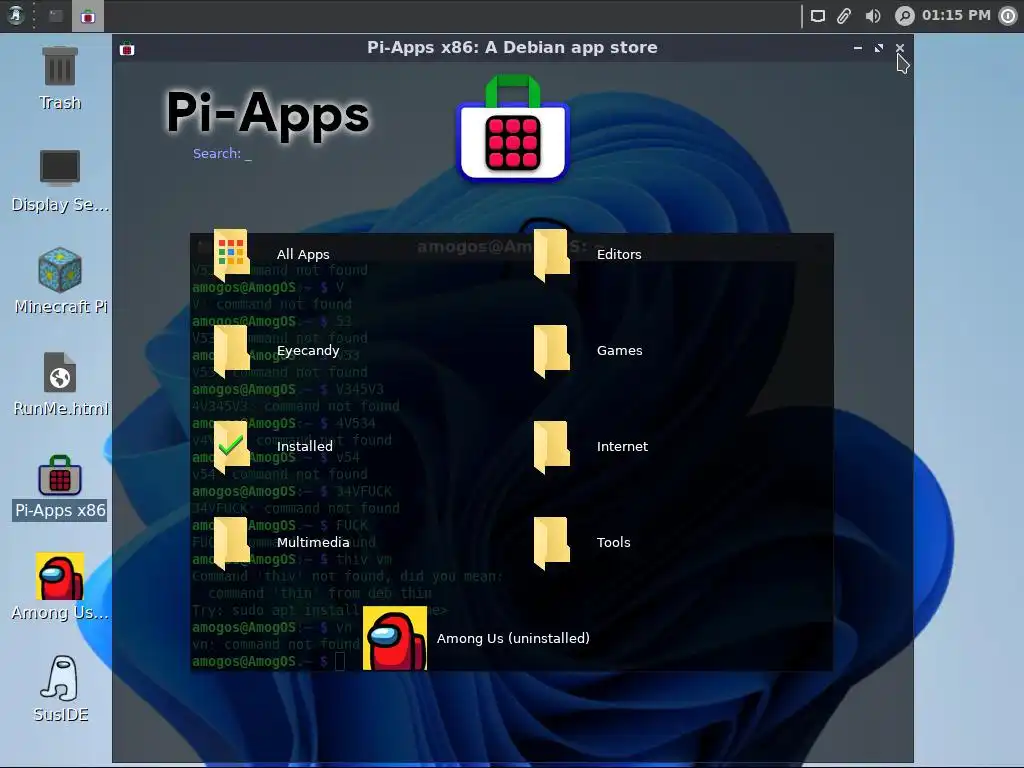The width and height of the screenshot is (1024, 768).
Task: Maximize the Pi-Apps window
Action: click(x=878, y=48)
